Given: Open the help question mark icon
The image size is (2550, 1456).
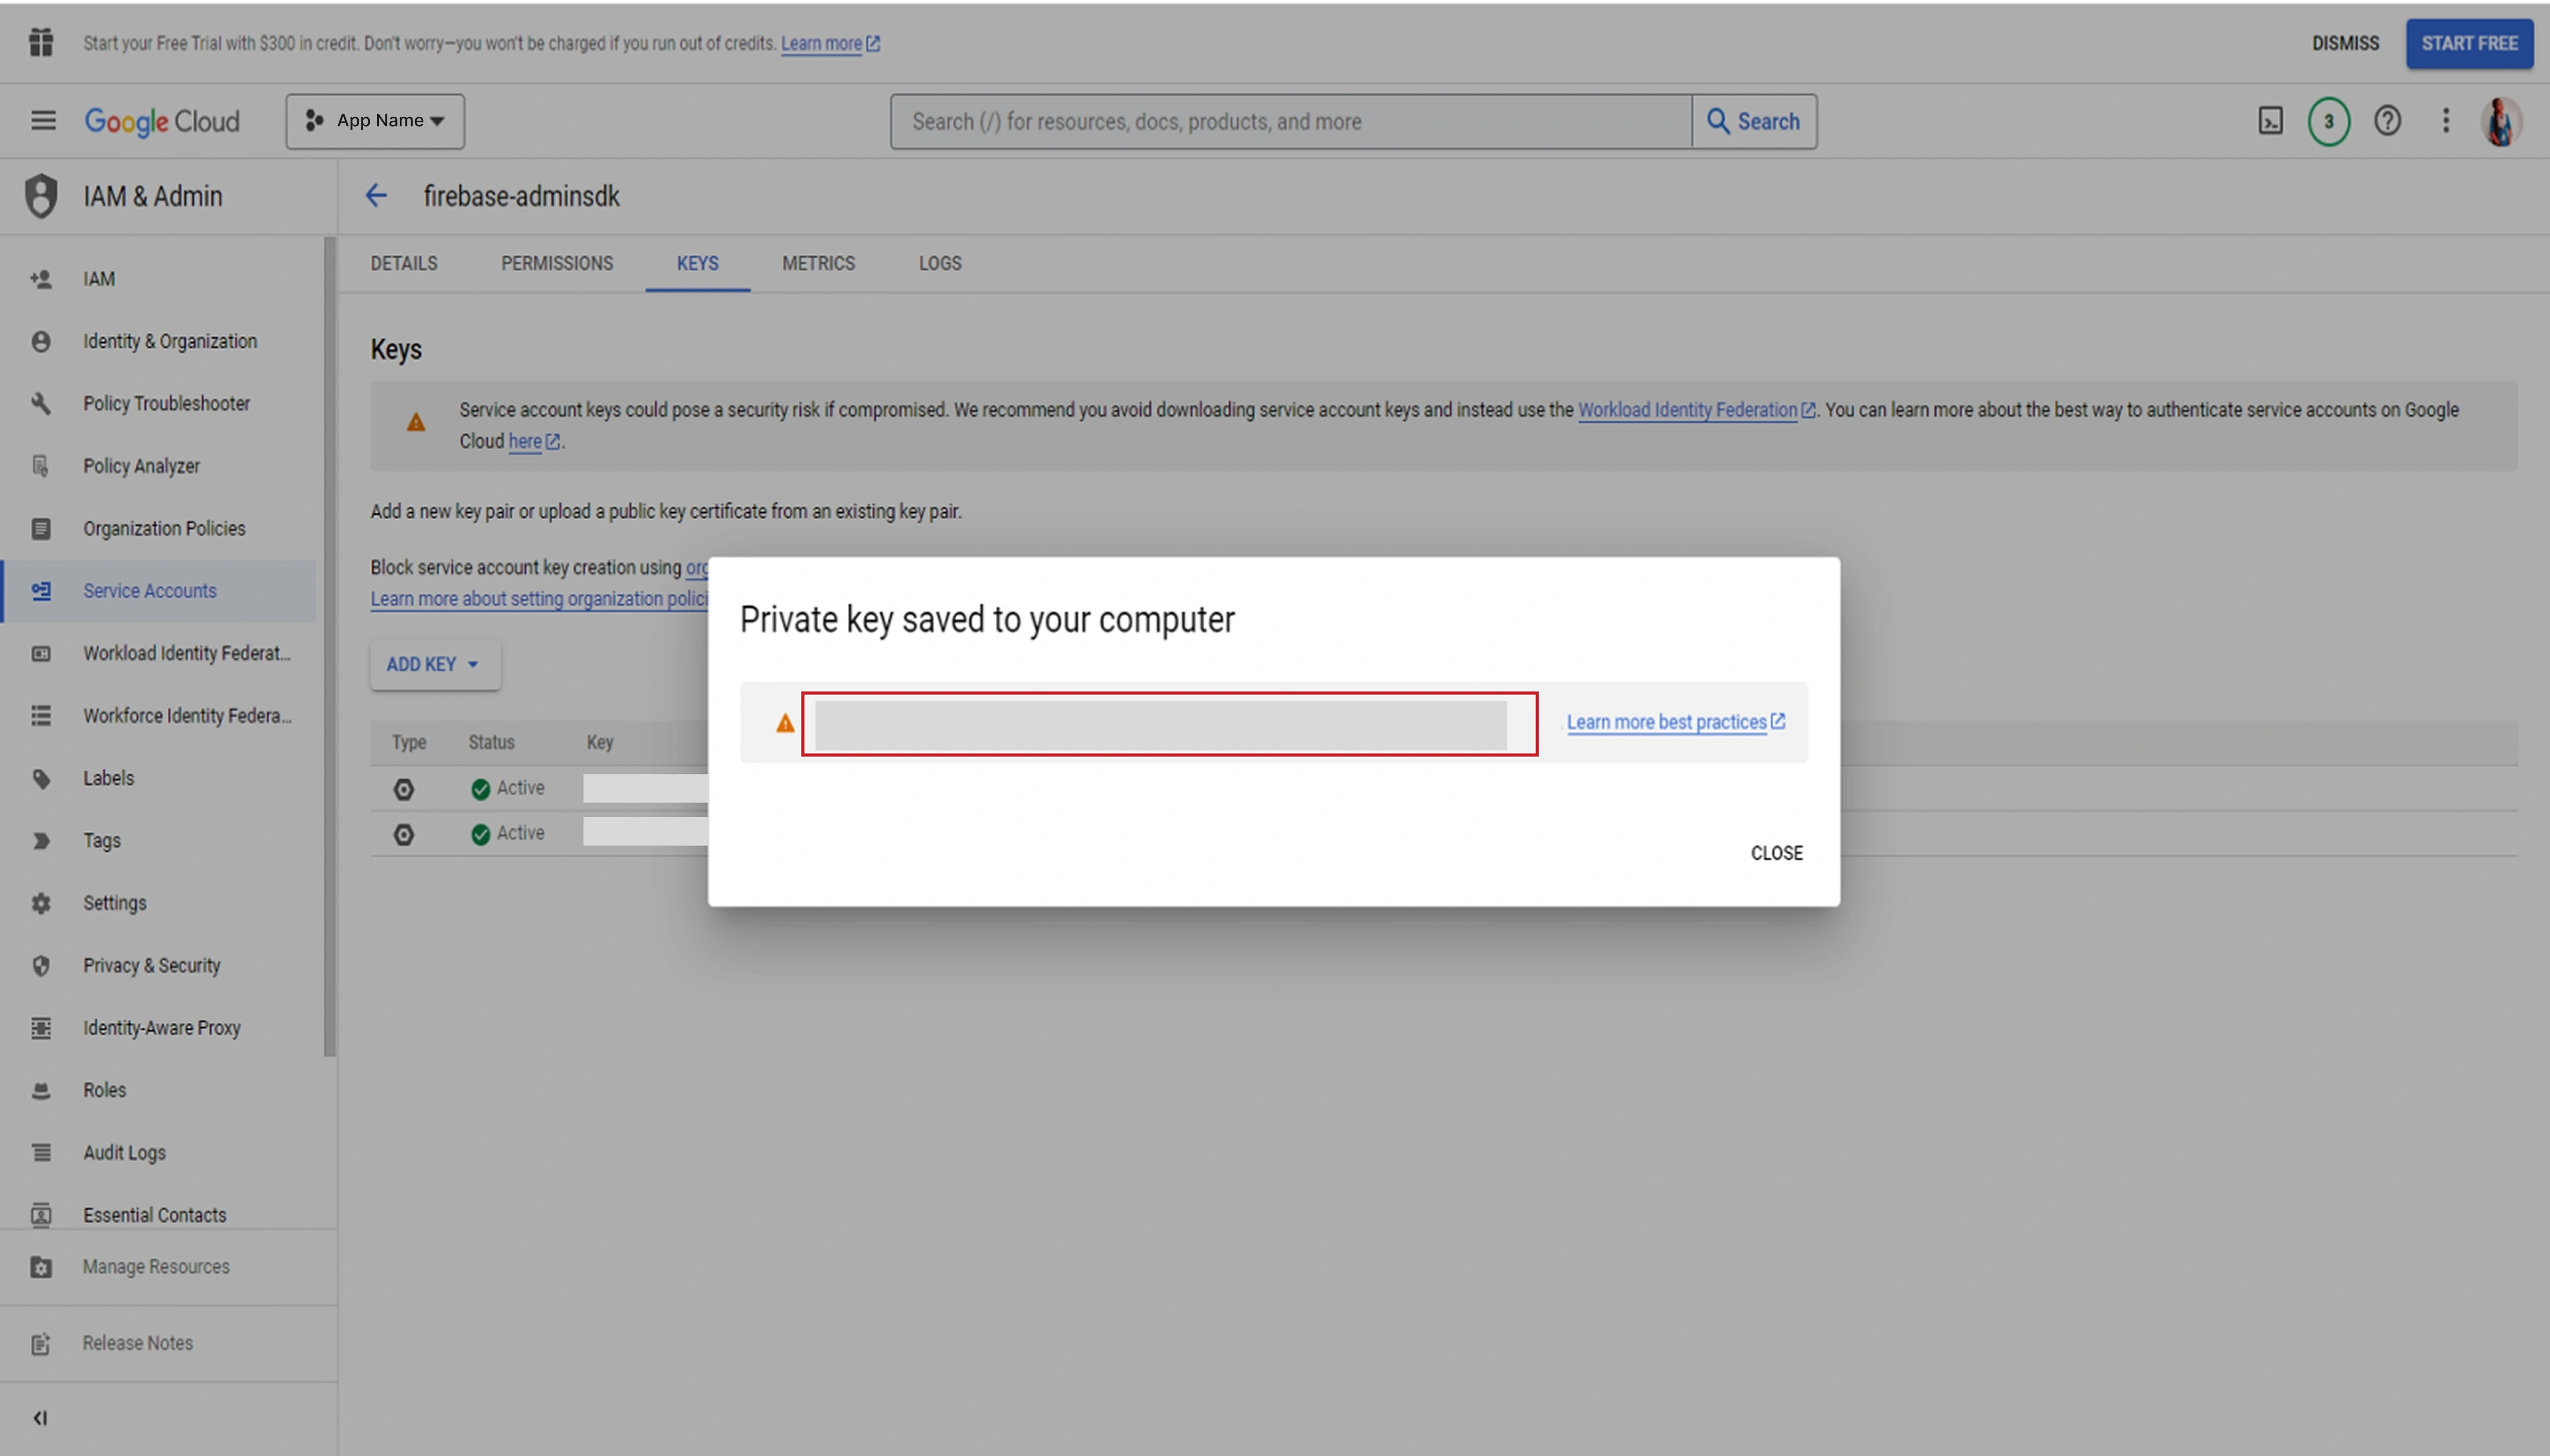Looking at the screenshot, I should (2387, 121).
